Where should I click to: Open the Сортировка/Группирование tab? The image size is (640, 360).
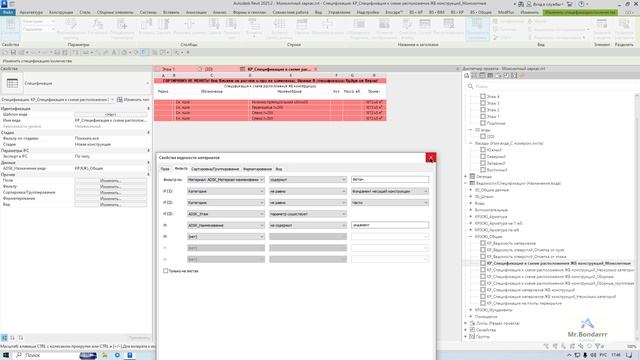[x=215, y=169]
